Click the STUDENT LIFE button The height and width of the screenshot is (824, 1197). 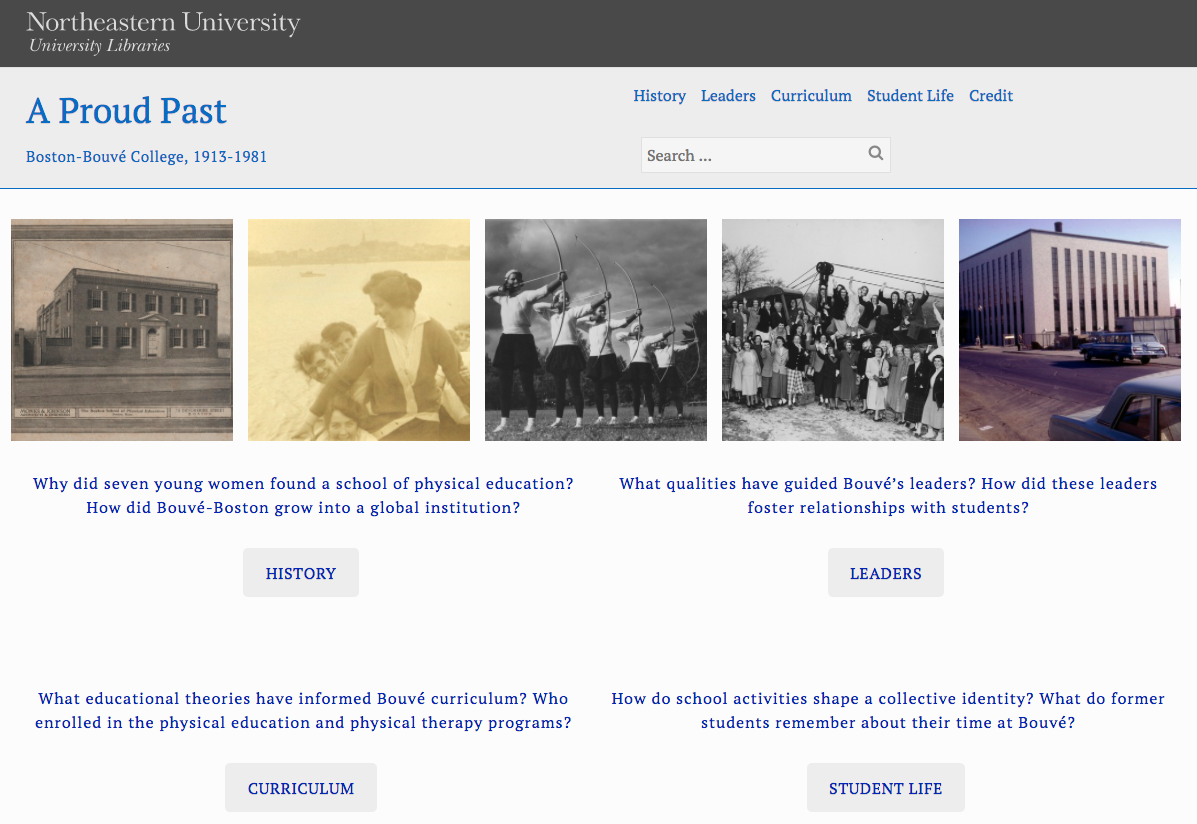point(886,788)
